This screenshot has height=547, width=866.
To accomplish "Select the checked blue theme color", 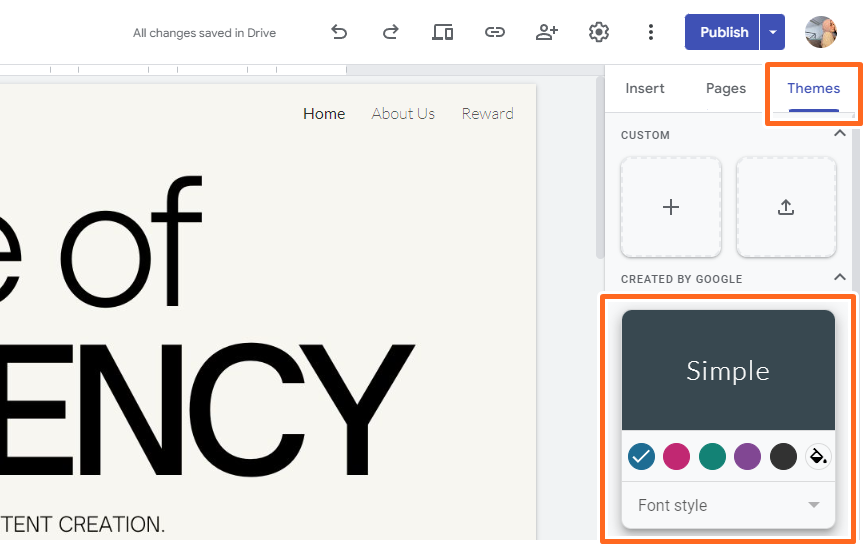I will 641,457.
